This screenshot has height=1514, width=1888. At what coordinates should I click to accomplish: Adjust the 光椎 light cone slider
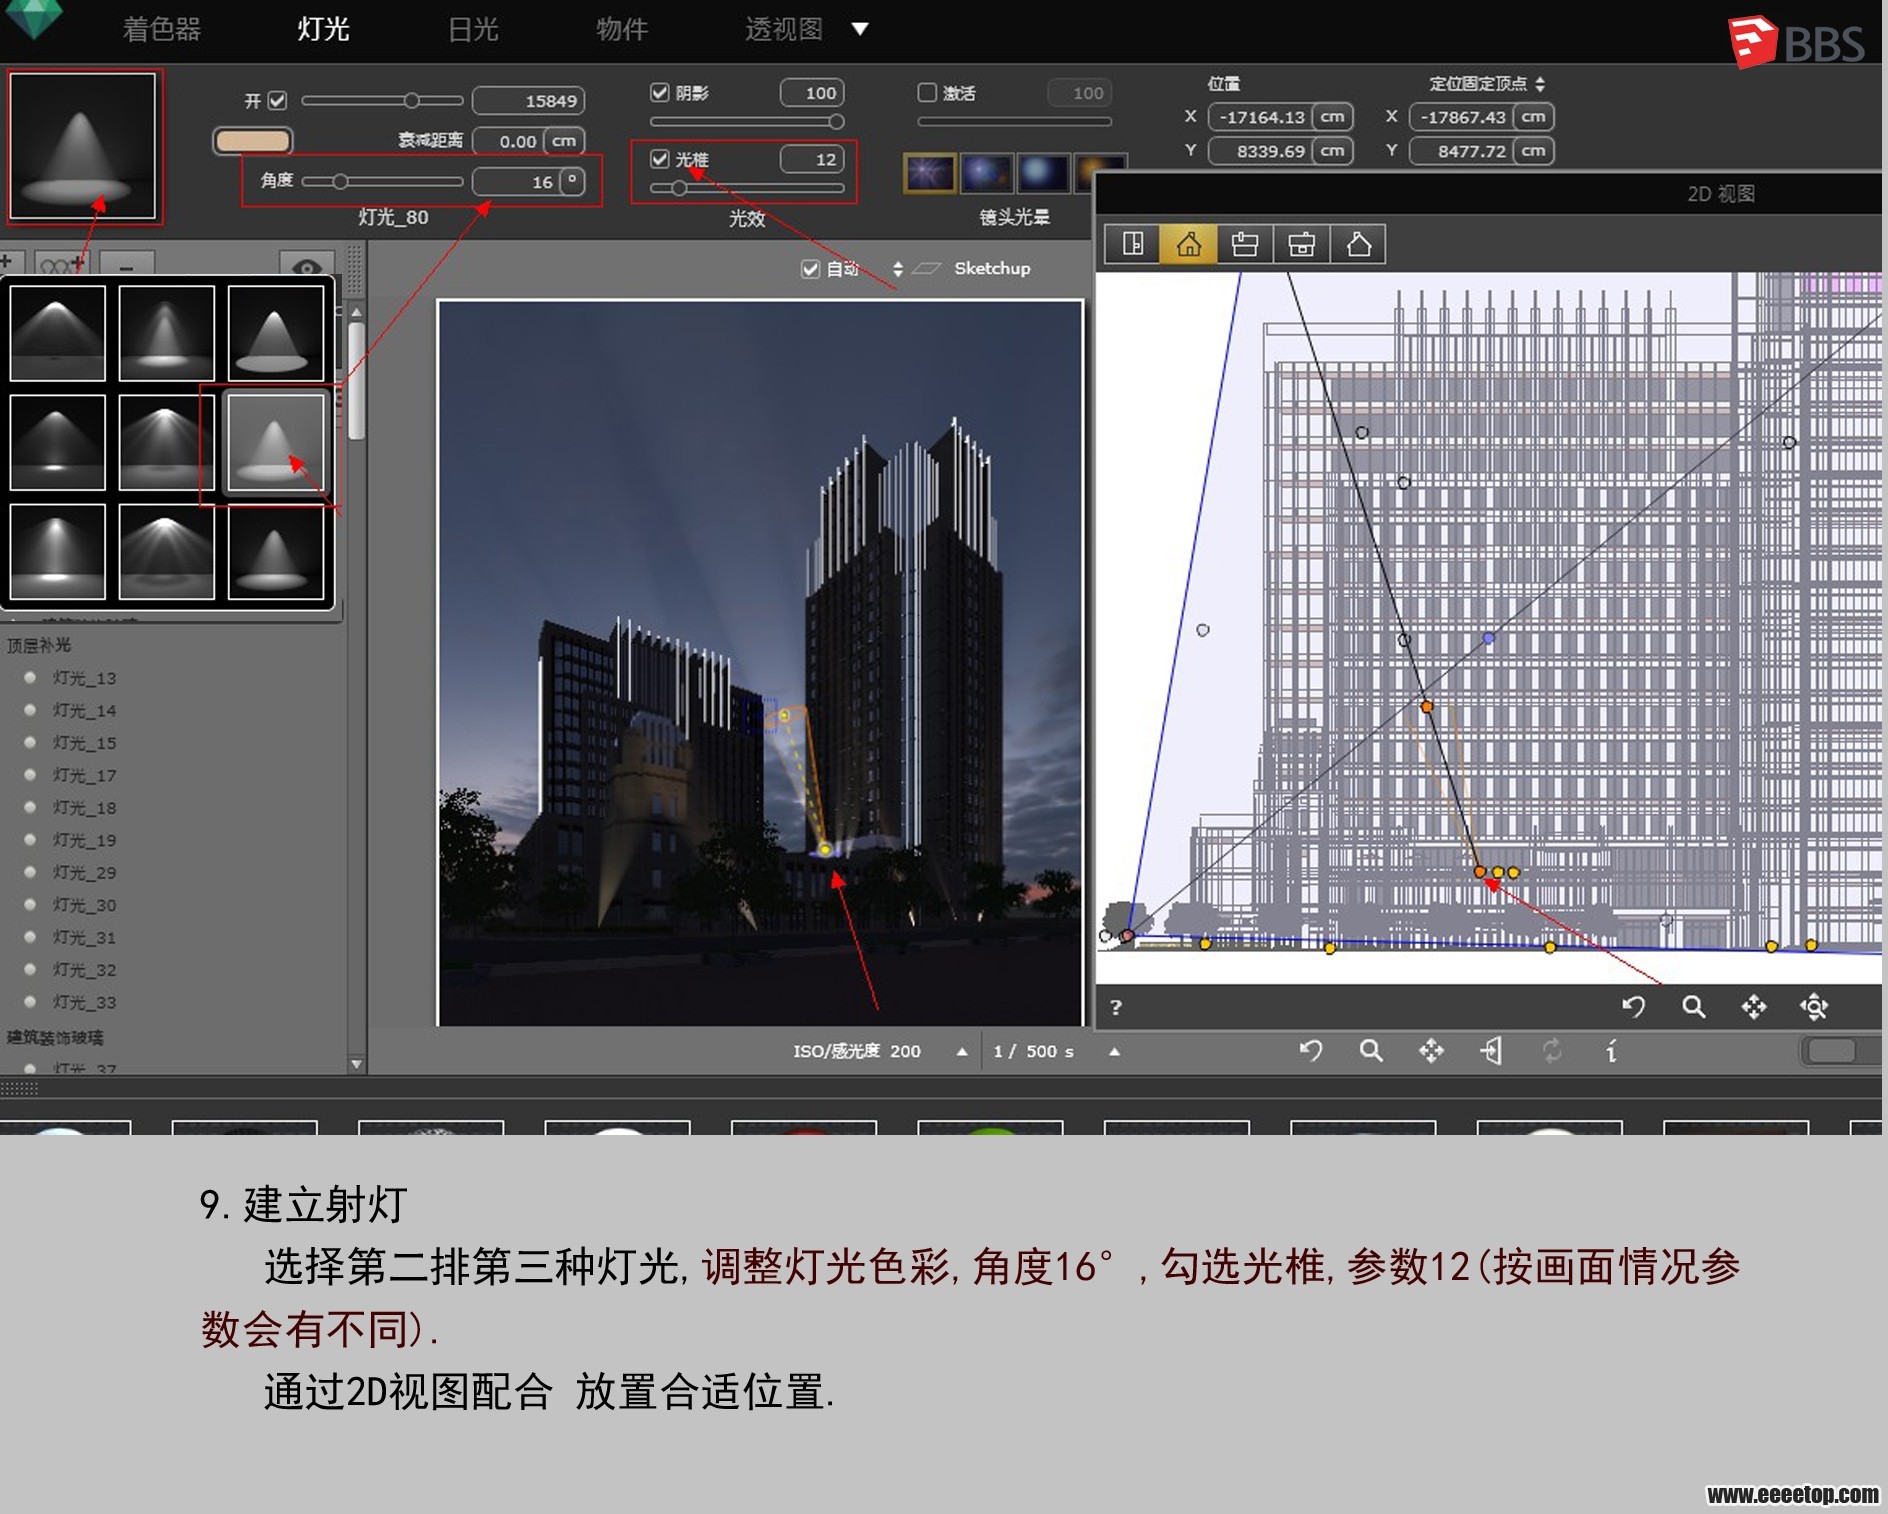point(747,188)
